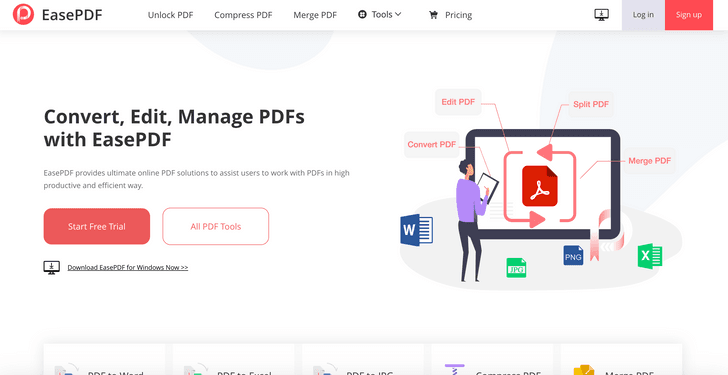Follow Download EasePDF for Windows link
Viewport: 728px width, 375px height.
[x=128, y=267]
